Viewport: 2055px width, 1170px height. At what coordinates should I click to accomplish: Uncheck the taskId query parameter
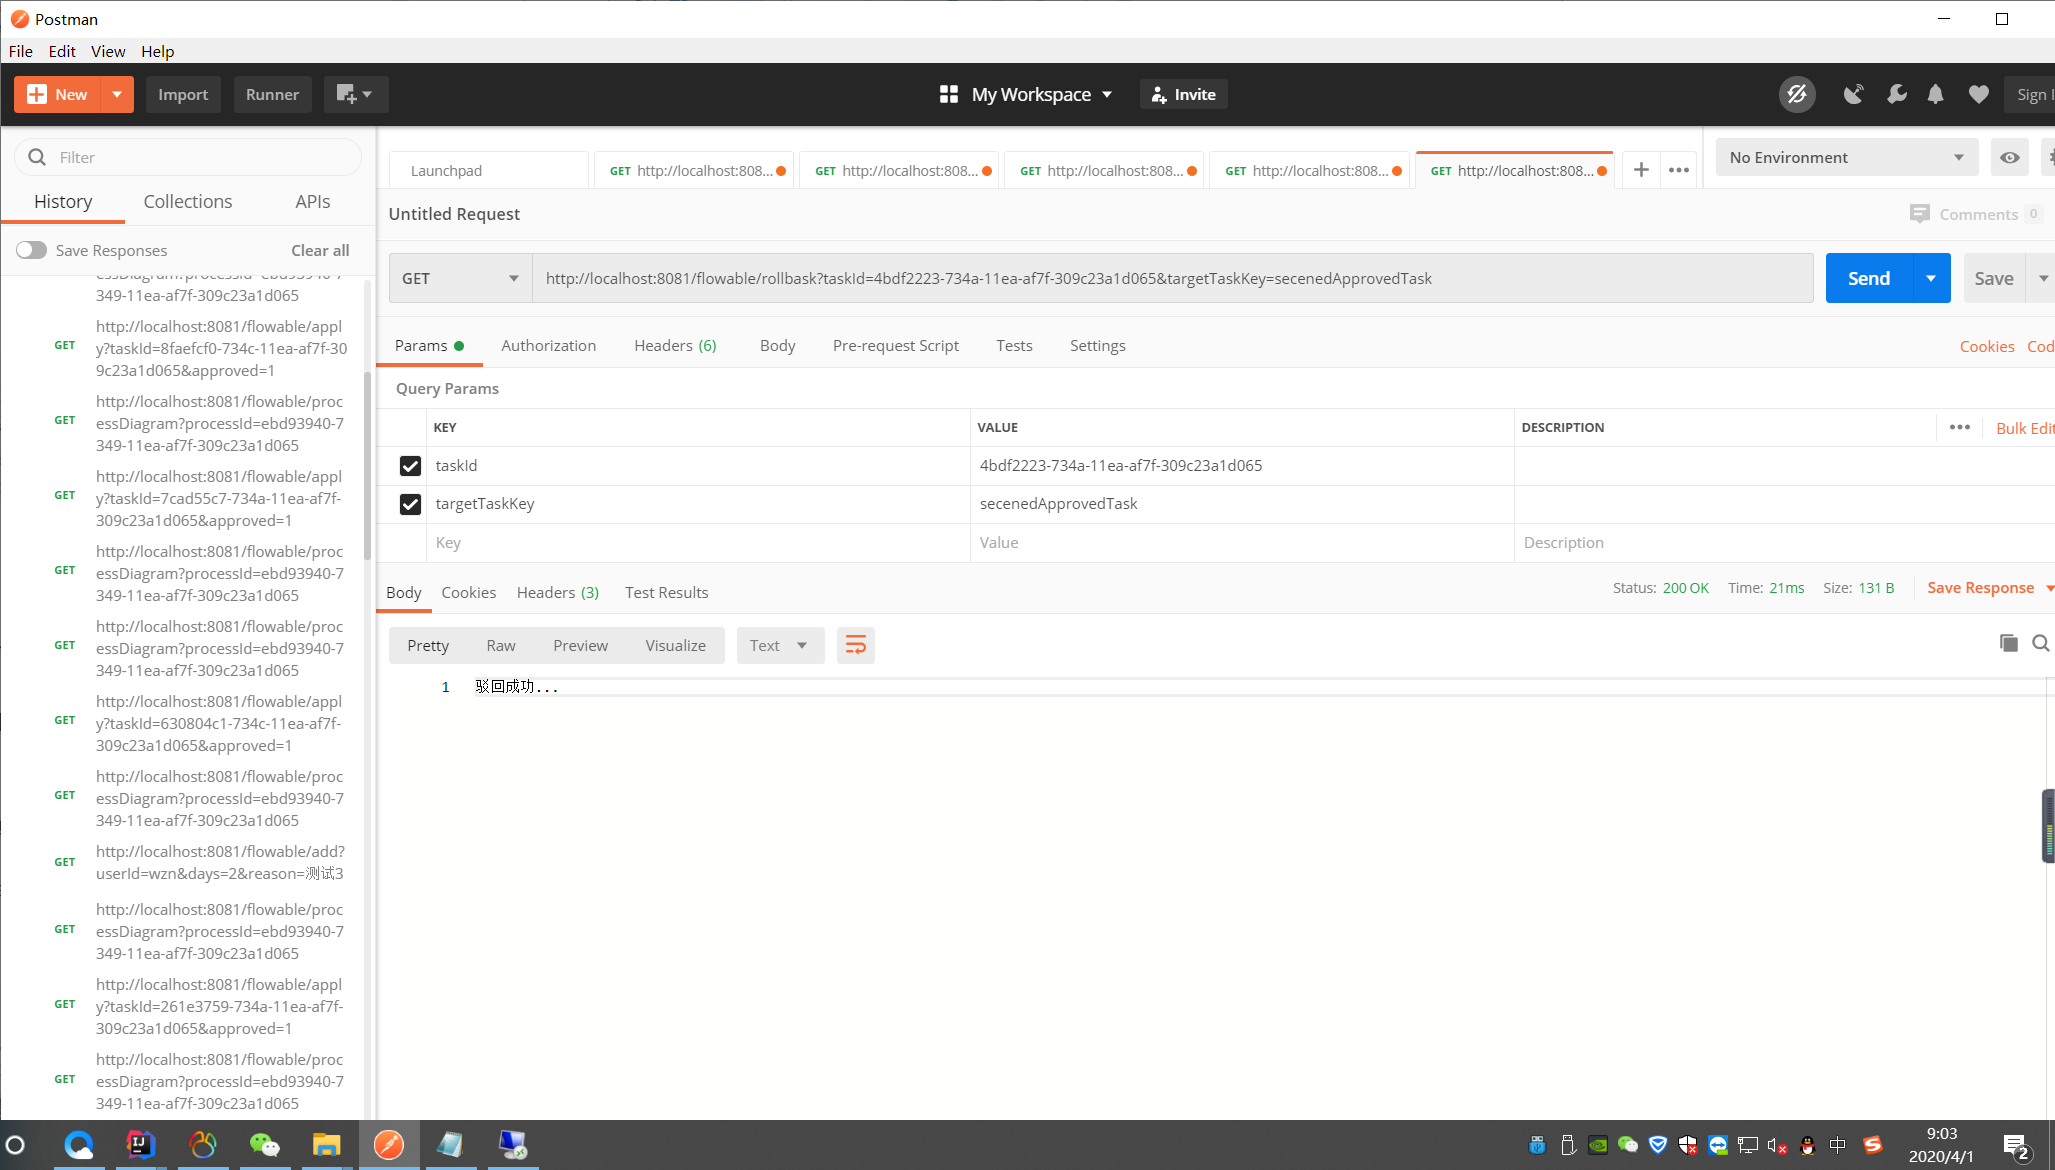410,465
